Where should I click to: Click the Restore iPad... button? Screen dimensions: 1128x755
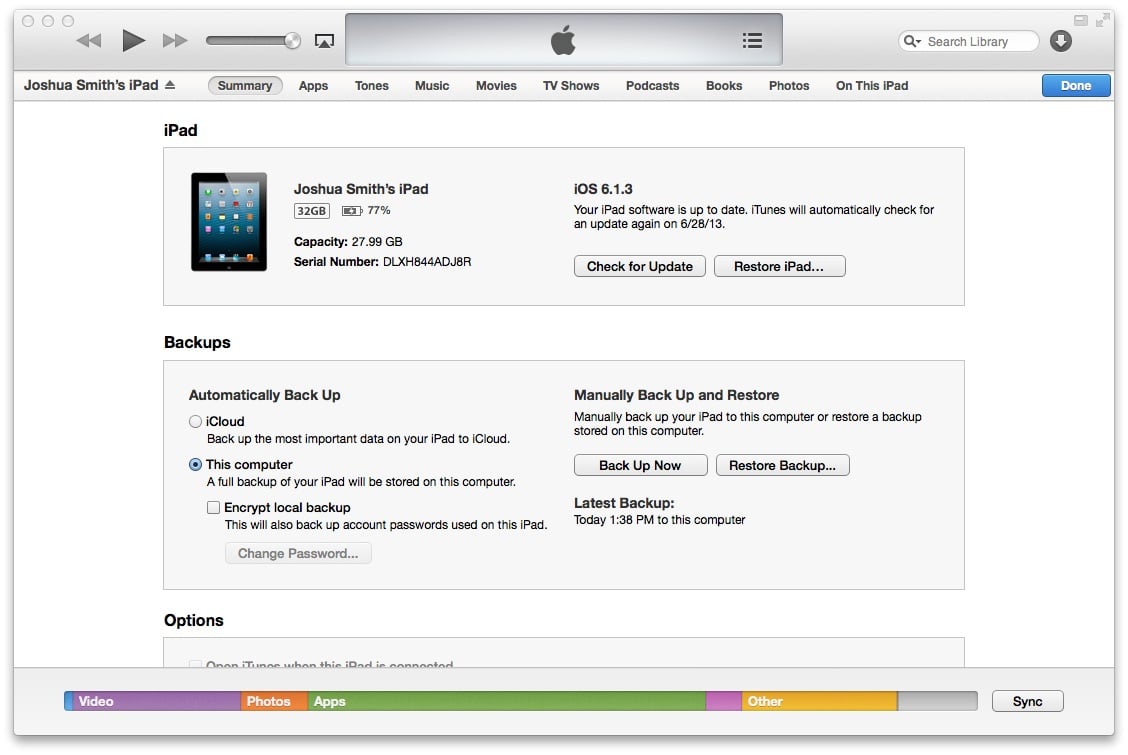click(x=779, y=266)
